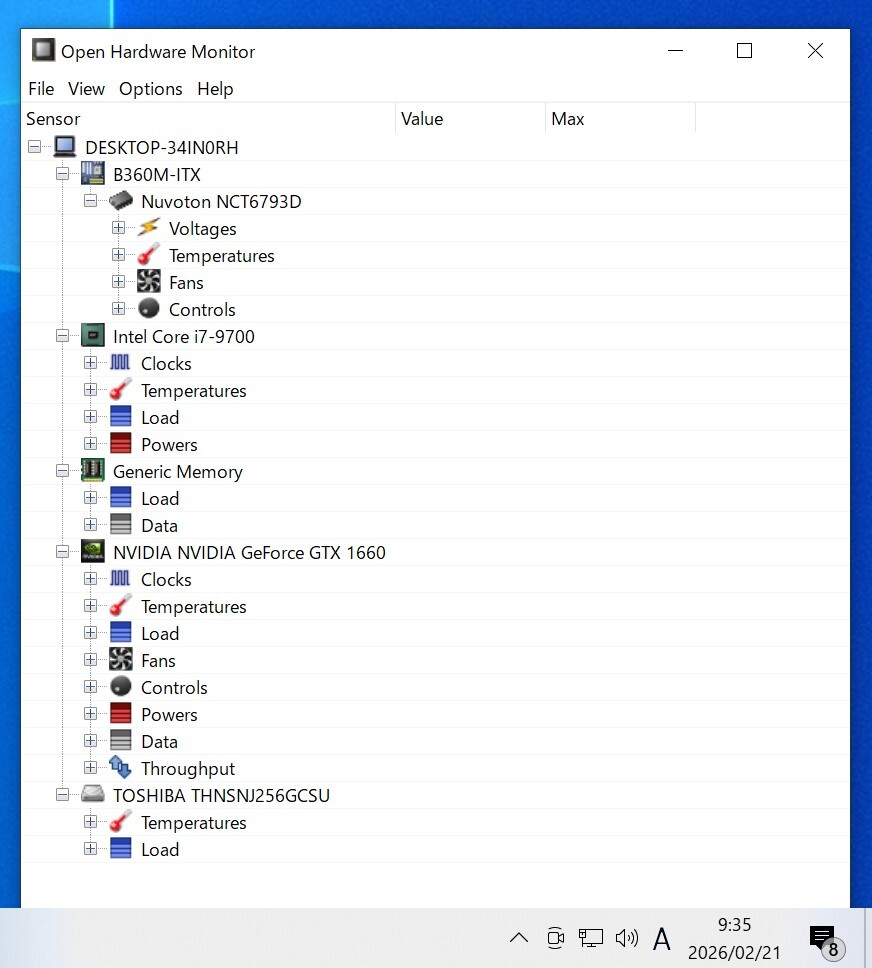Screen dimensions: 872x968
Task: Click the red Powers icon under NVIDIA GPU
Action: (x=120, y=714)
